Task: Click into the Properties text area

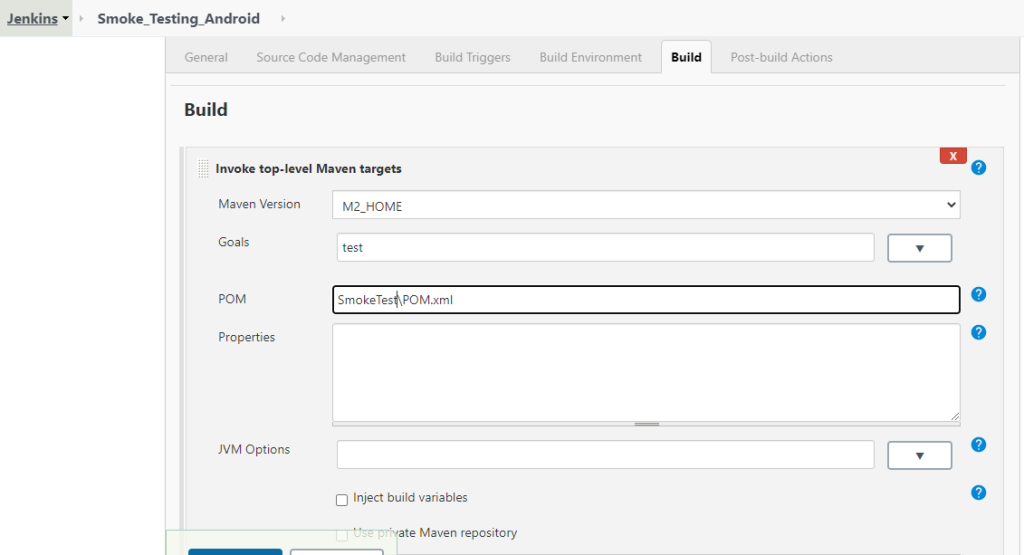Action: point(646,373)
